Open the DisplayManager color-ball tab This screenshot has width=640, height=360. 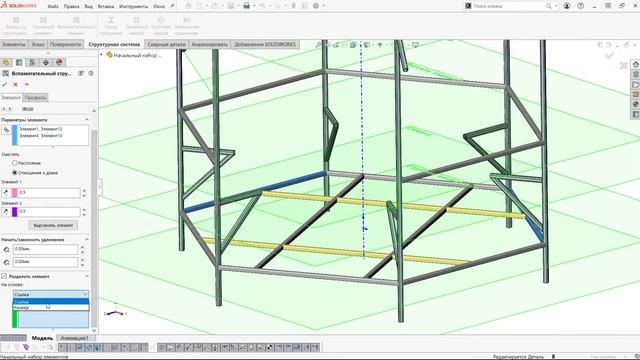tap(59, 62)
